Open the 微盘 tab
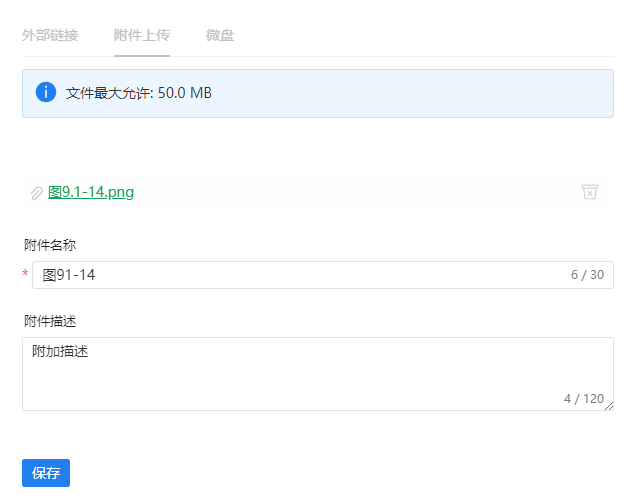The width and height of the screenshot is (632, 501). tap(220, 36)
